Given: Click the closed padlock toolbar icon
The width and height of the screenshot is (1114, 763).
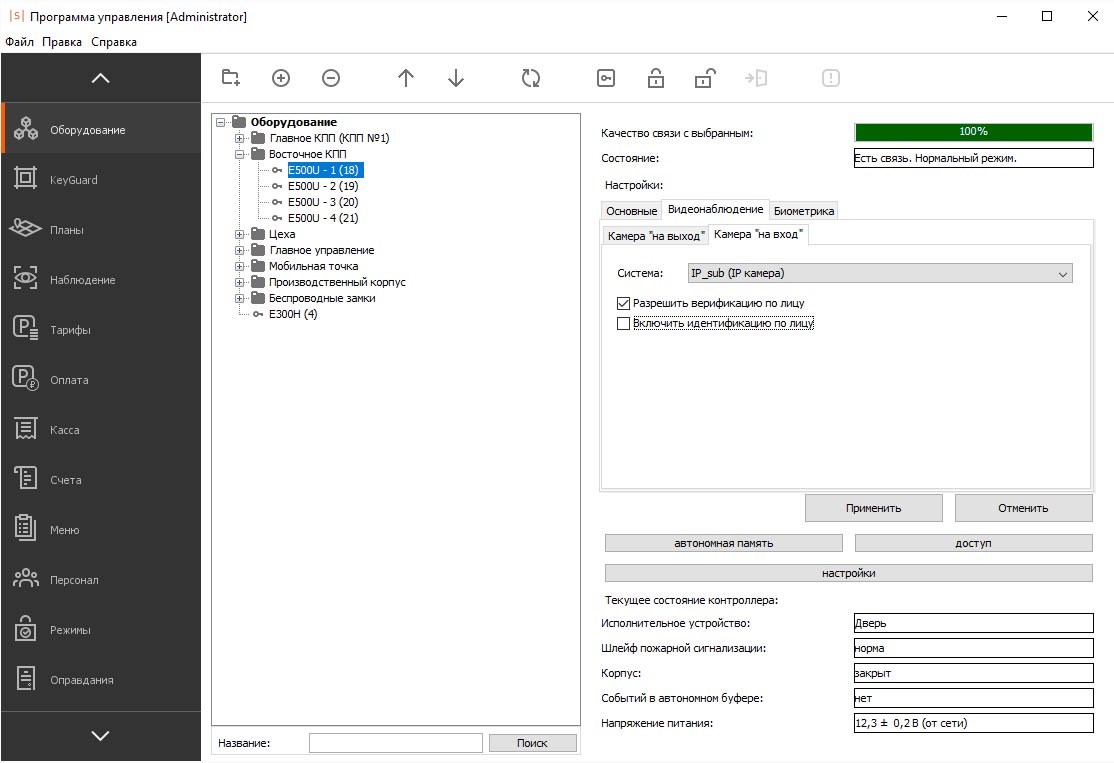Looking at the screenshot, I should coord(656,78).
